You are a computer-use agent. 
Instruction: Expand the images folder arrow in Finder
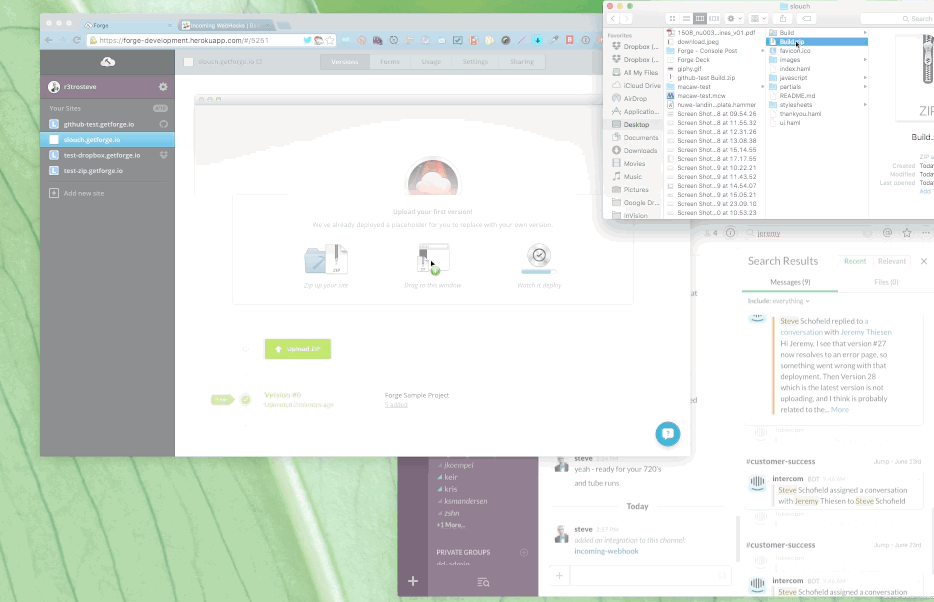click(865, 60)
